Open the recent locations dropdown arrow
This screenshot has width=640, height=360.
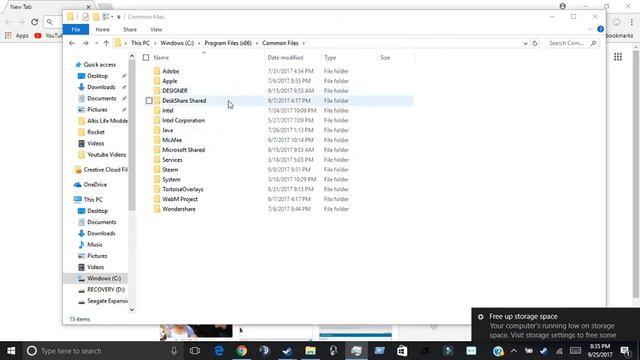(96, 43)
